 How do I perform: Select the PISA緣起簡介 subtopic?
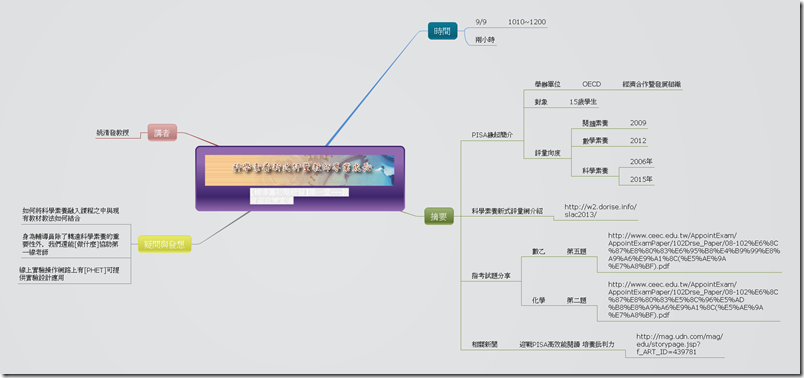click(x=492, y=134)
